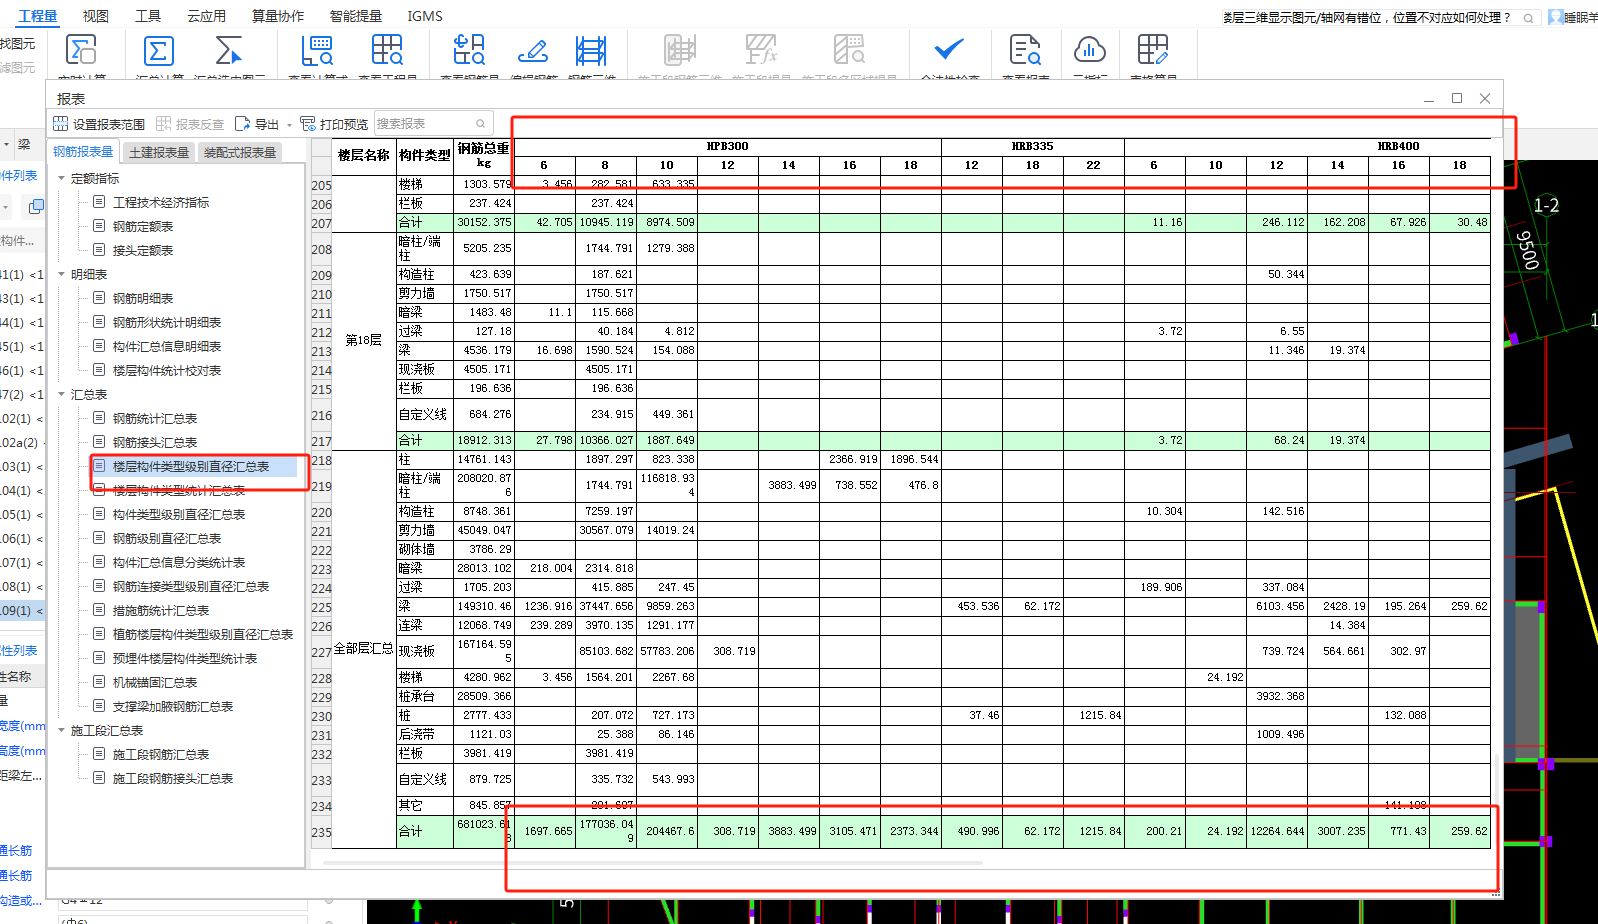This screenshot has height=924, width=1598.
Task: Collapse the 汇总表 tree group
Action: click(x=62, y=394)
